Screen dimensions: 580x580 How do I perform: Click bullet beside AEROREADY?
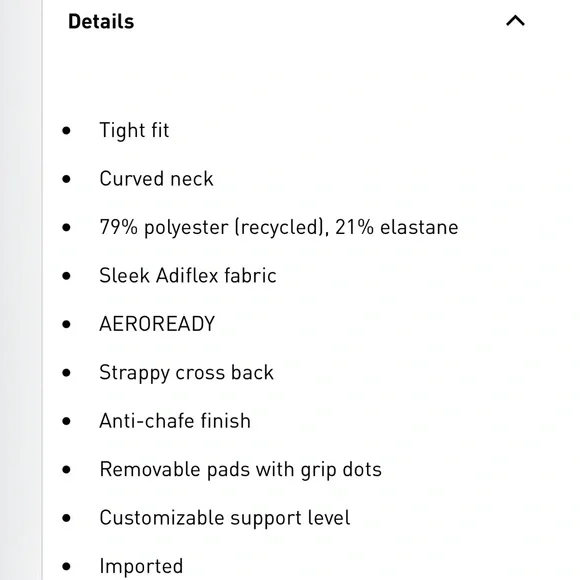point(67,324)
